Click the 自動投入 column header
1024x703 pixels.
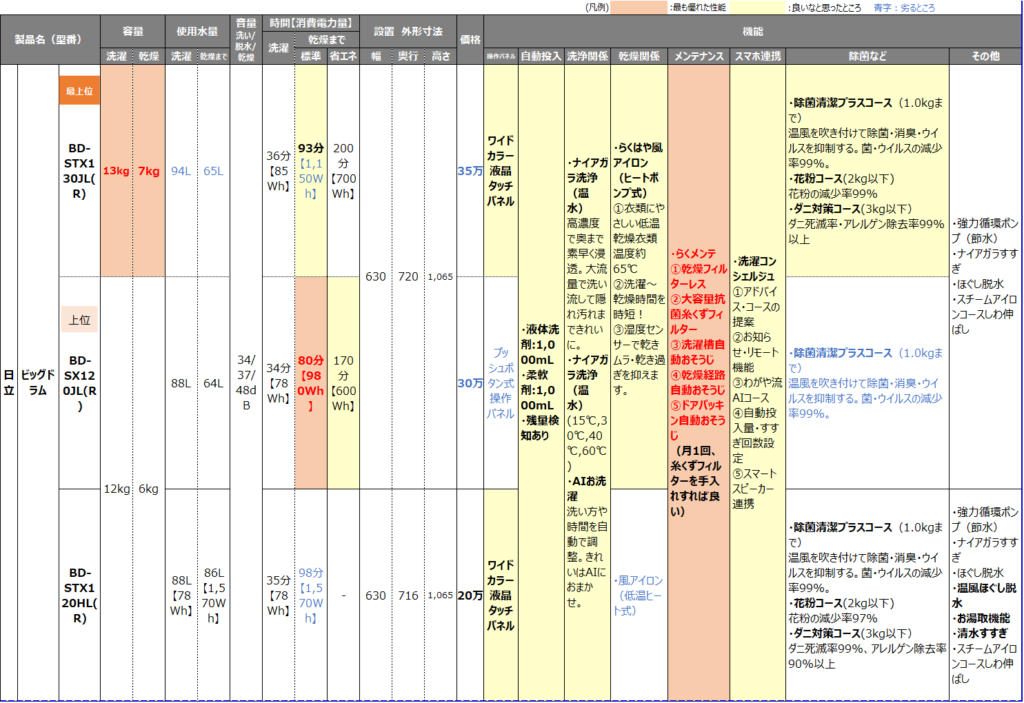pos(541,56)
